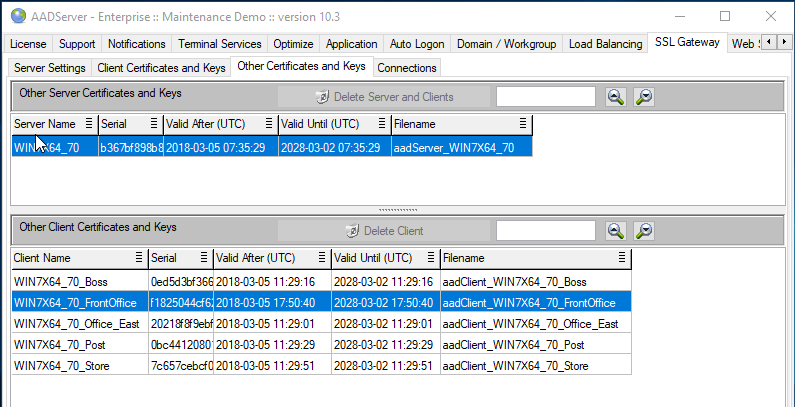Open the Server Name column menu
795x407 pixels.
(89, 124)
